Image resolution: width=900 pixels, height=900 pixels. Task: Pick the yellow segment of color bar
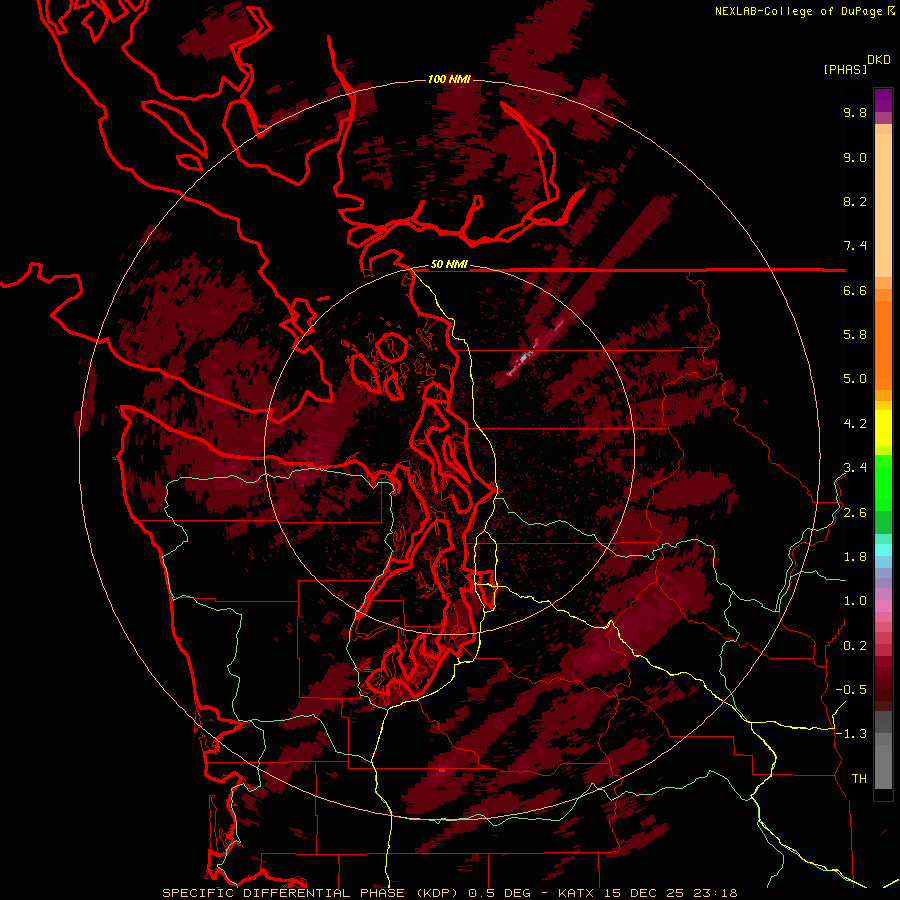[883, 428]
